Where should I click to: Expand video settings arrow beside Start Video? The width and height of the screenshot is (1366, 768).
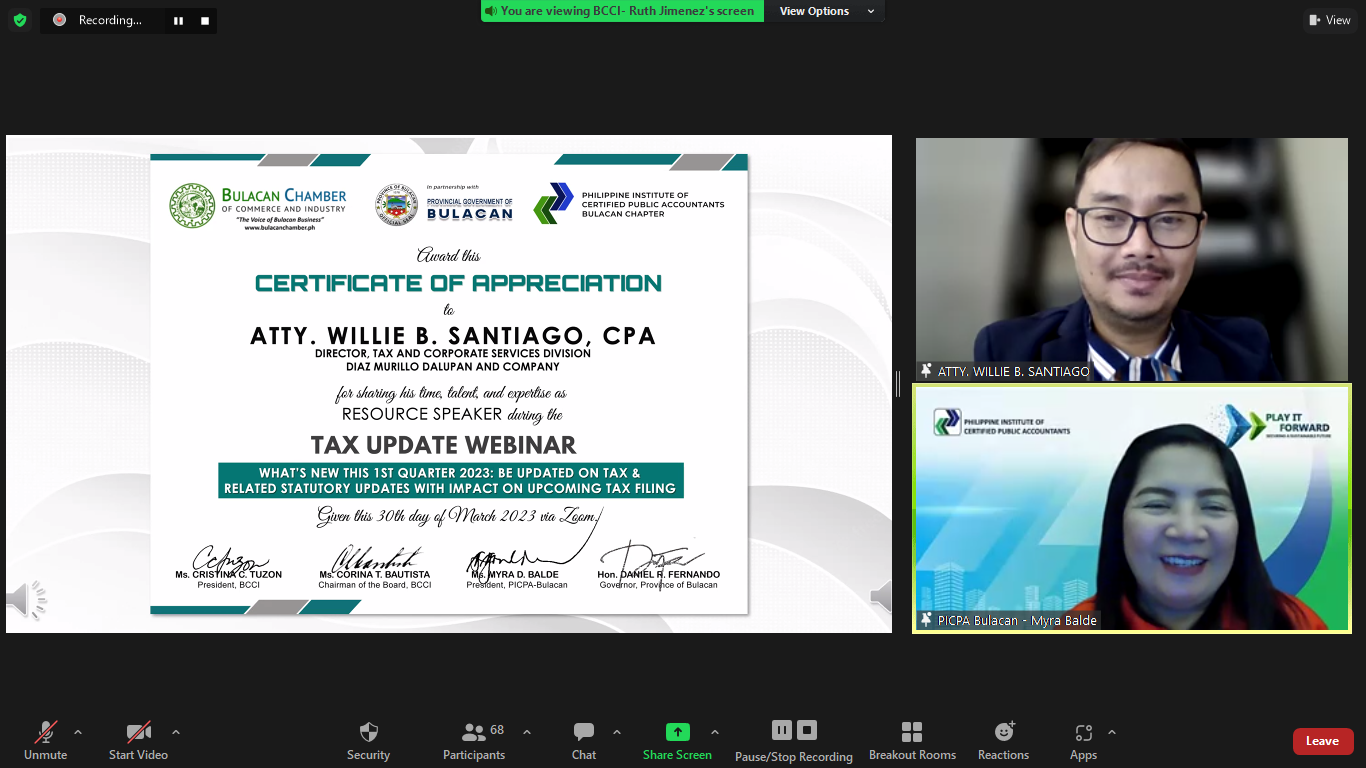176,732
